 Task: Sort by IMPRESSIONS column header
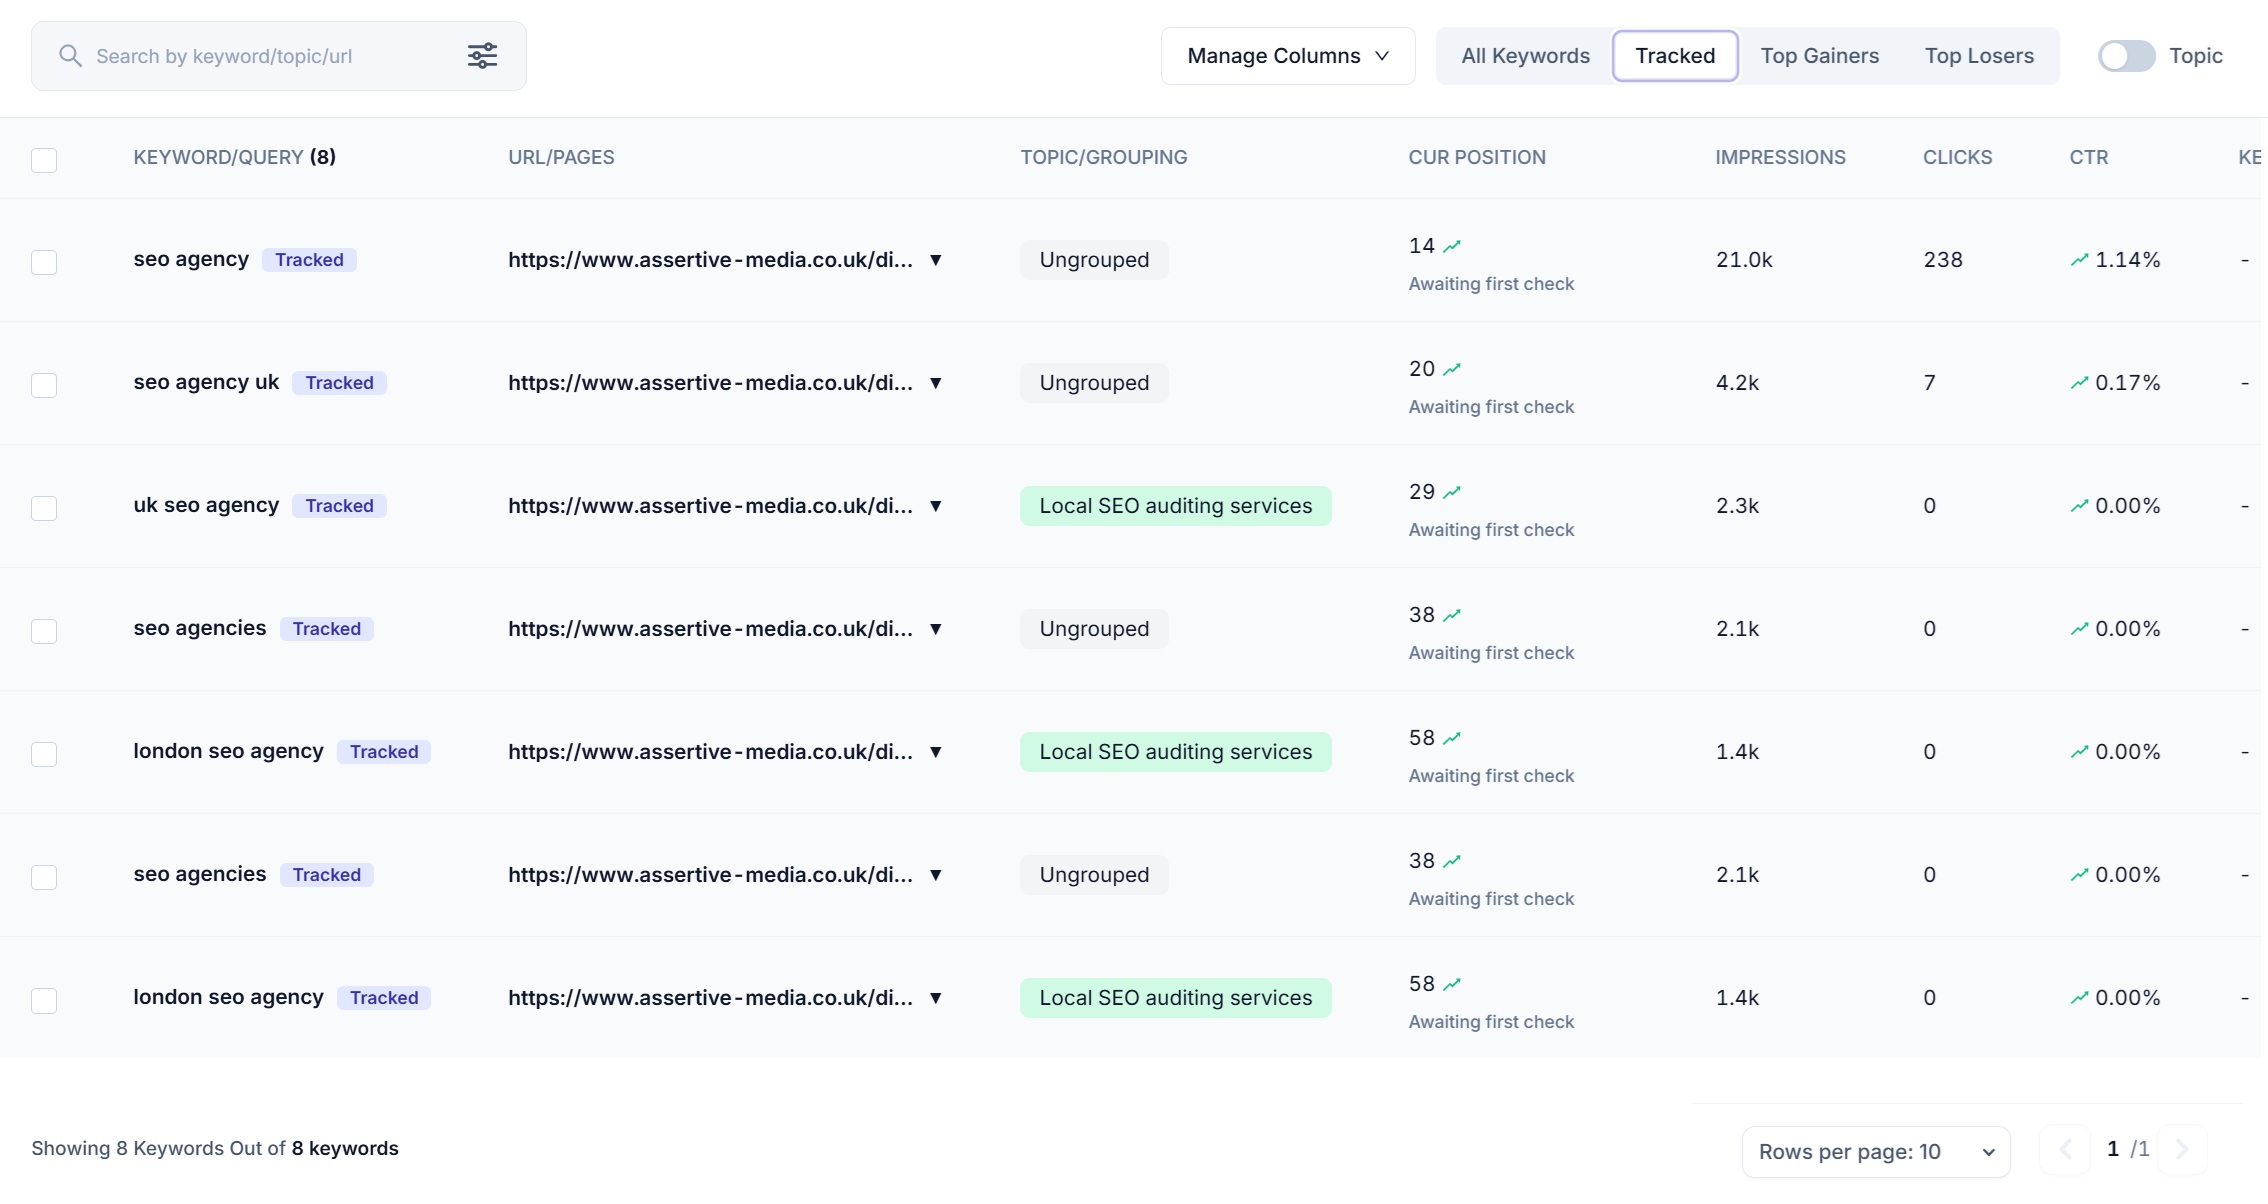pos(1780,157)
